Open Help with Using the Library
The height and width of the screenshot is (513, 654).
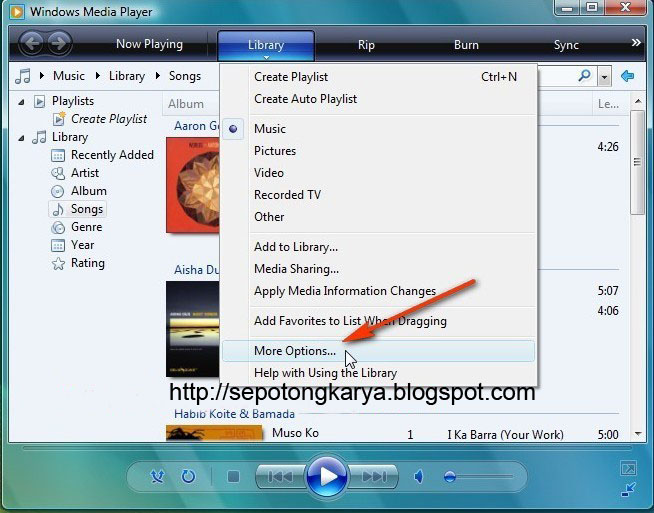[x=379, y=372]
